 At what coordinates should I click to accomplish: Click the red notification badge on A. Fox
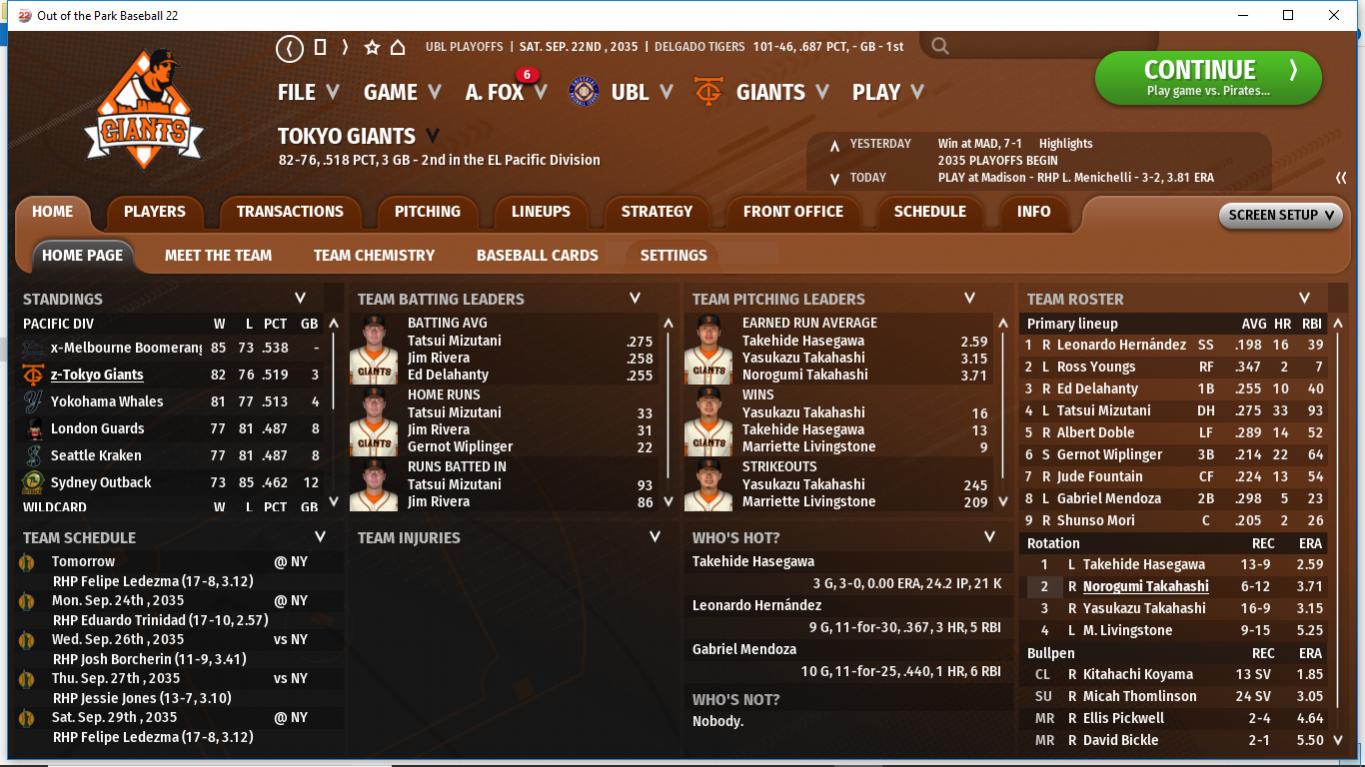527,75
